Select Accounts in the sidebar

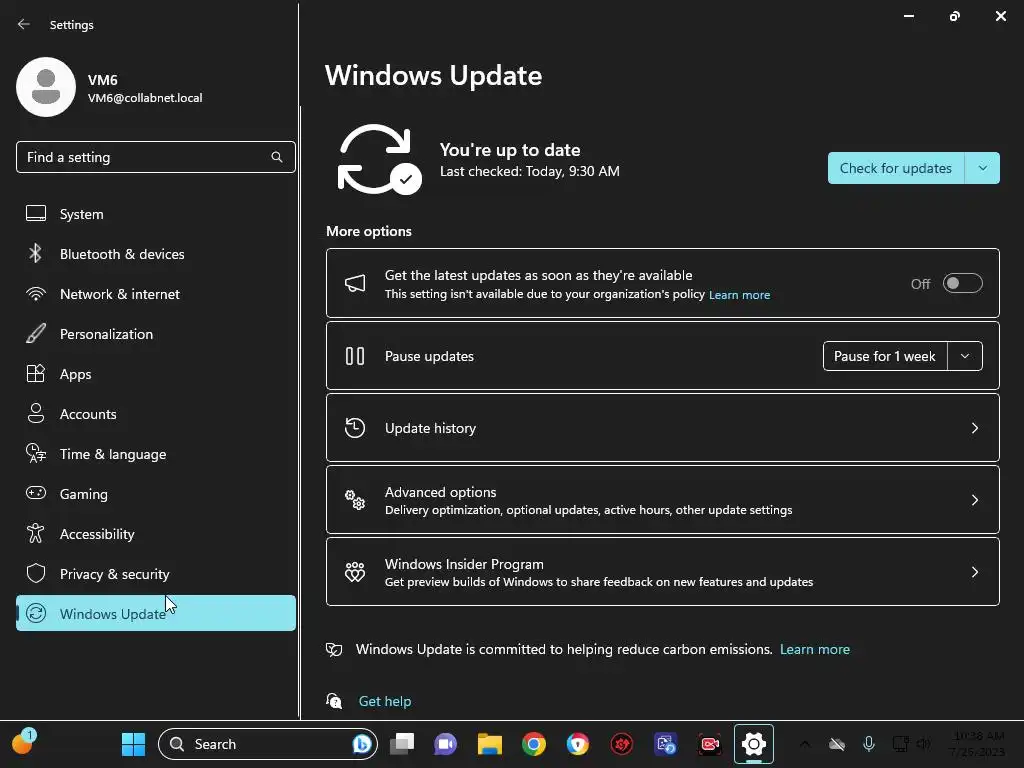click(x=155, y=414)
